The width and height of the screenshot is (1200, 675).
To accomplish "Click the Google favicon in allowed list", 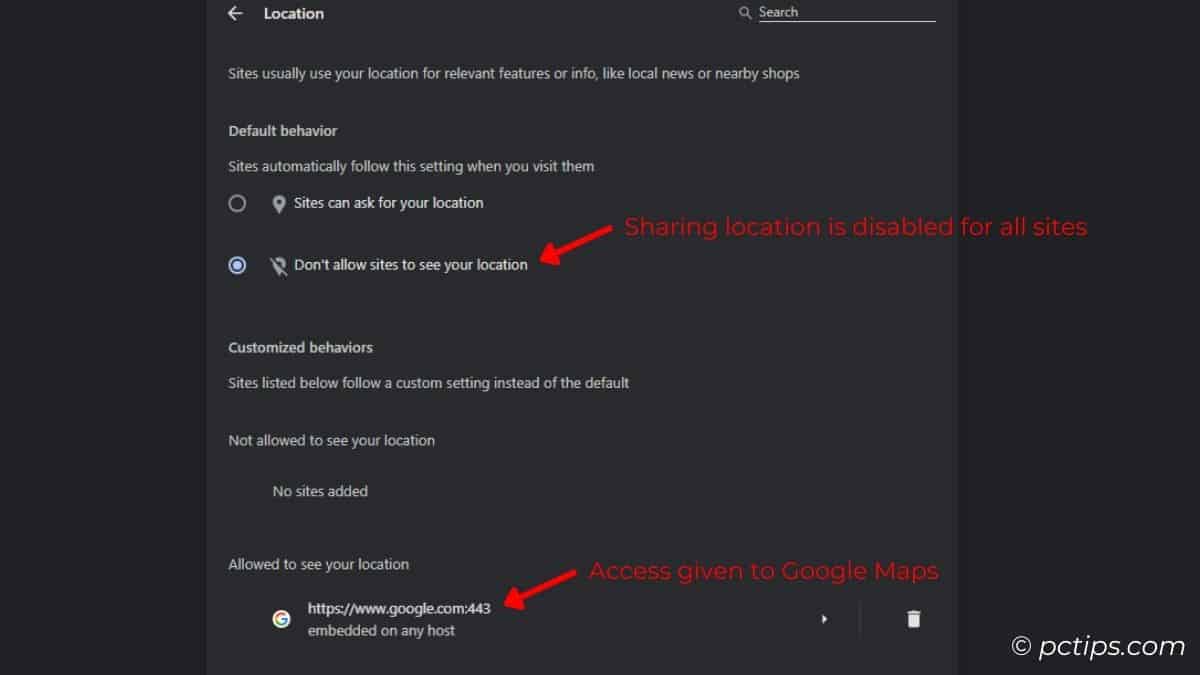I will tap(282, 619).
